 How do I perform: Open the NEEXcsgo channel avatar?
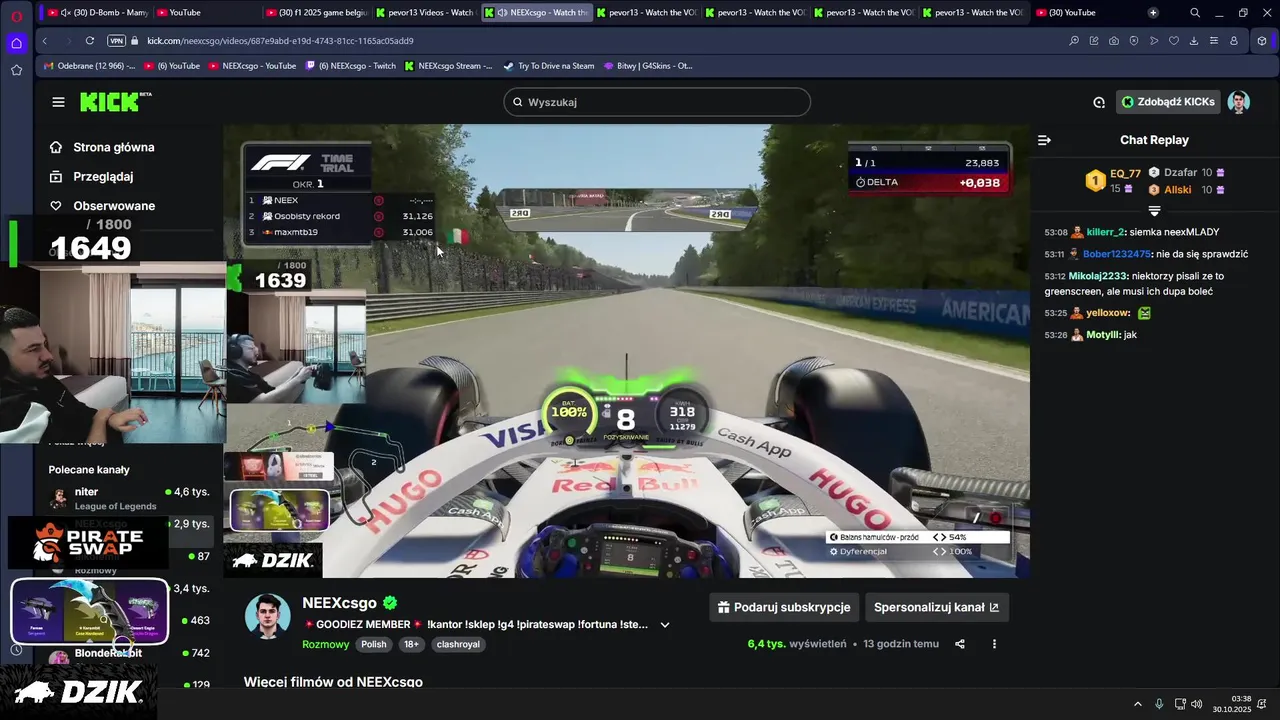tap(268, 616)
